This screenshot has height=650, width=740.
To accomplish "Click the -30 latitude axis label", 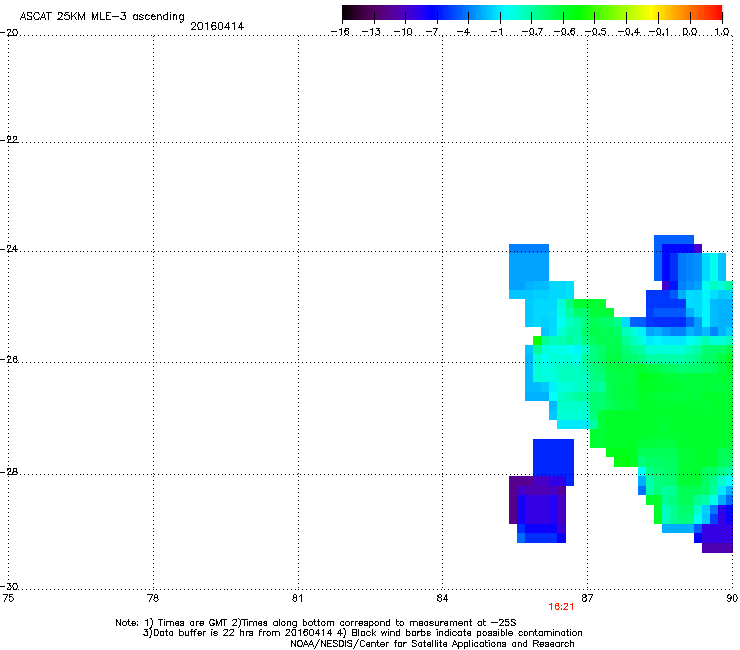I will click(10, 586).
